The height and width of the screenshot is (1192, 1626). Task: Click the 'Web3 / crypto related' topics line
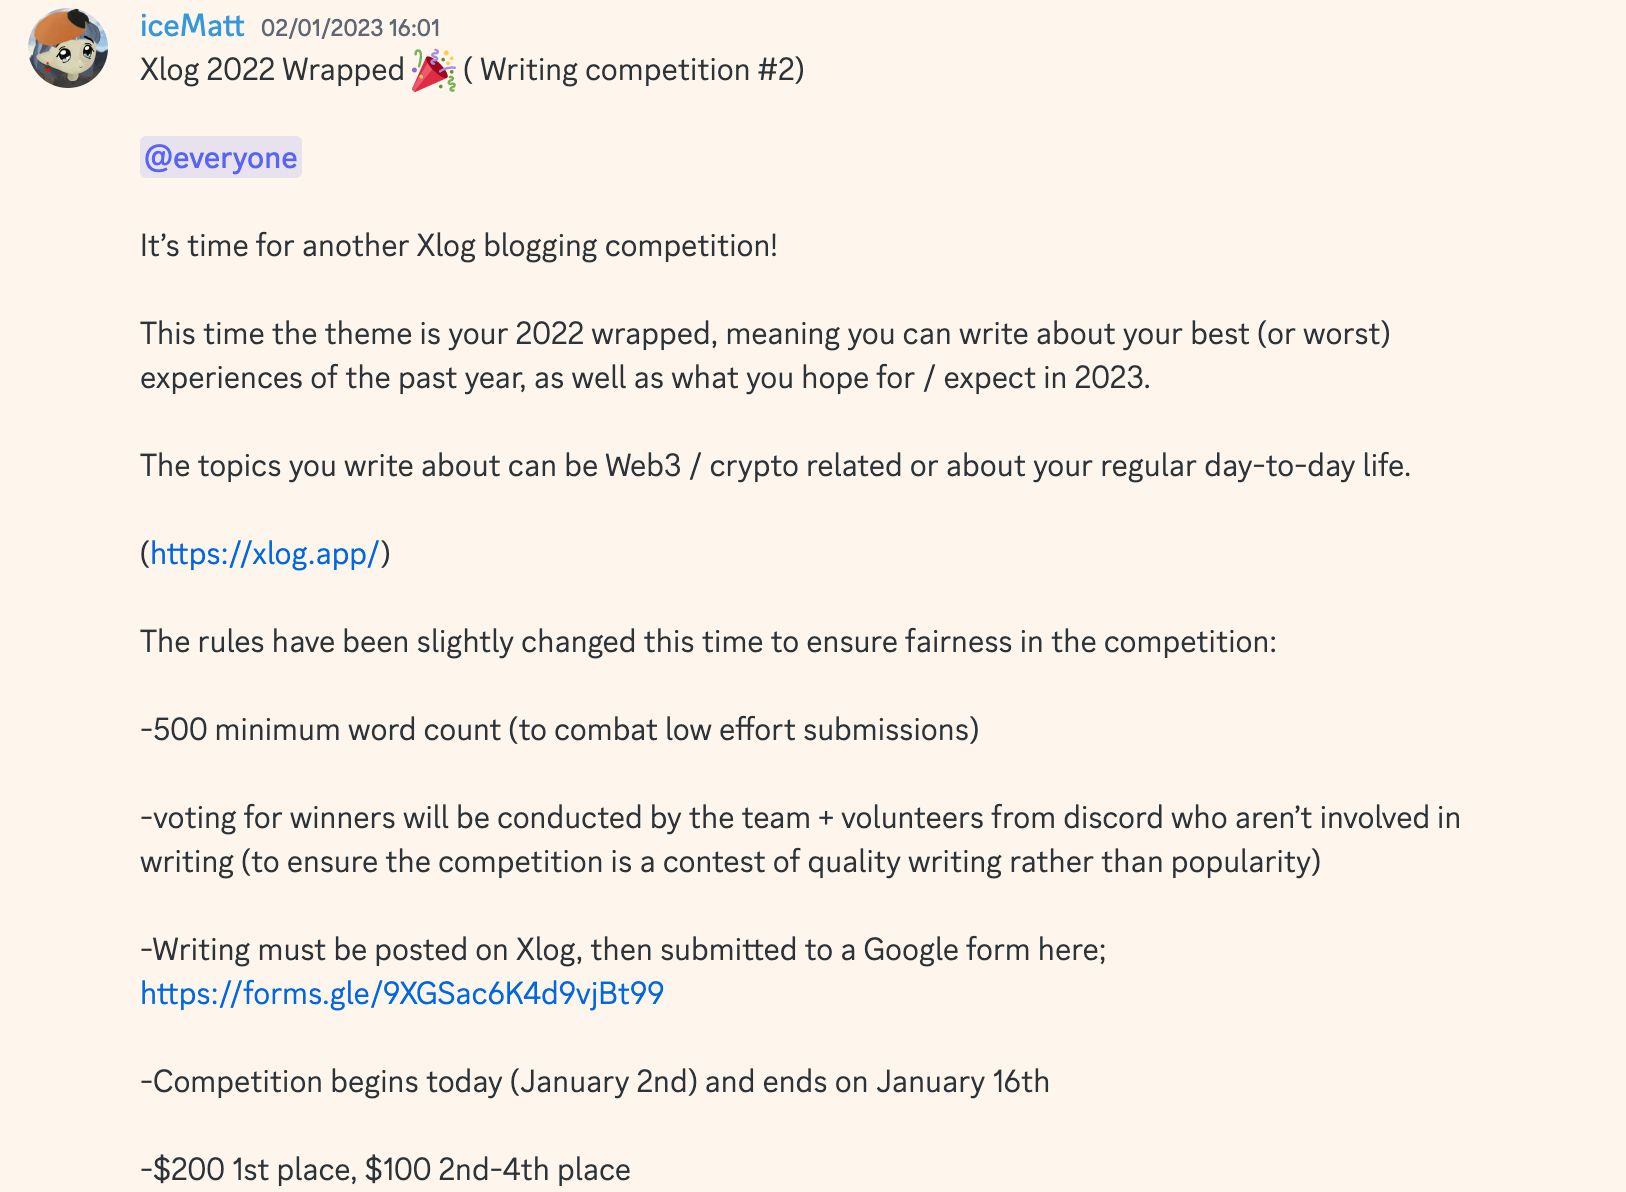[775, 466]
